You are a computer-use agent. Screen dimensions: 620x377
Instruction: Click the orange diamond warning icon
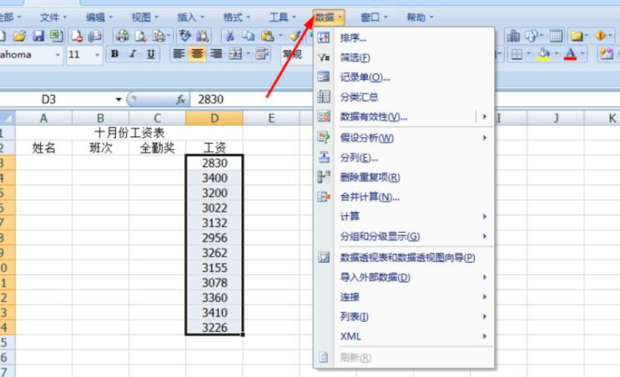coord(601,36)
